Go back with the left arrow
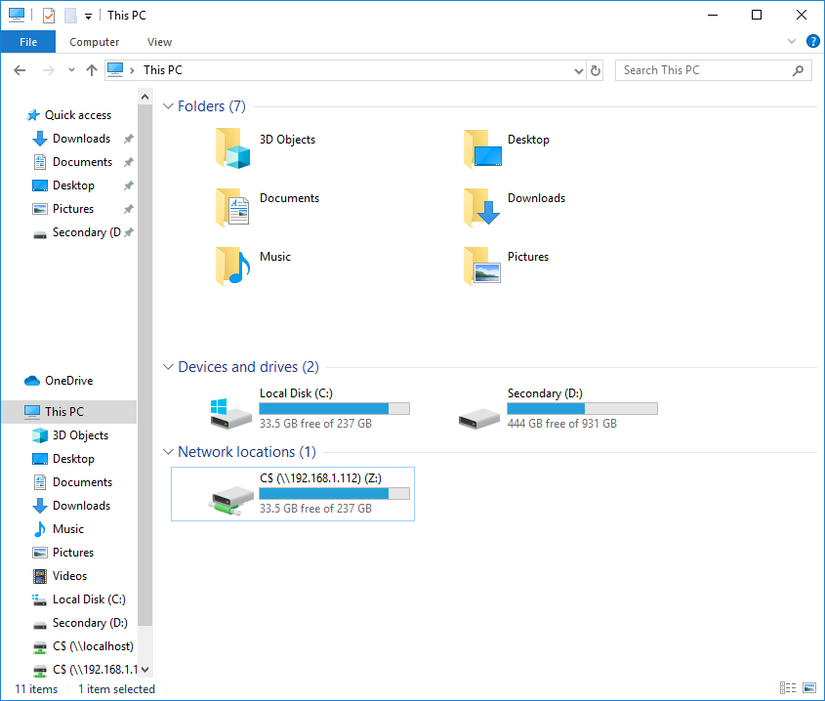This screenshot has height=701, width=825. pyautogui.click(x=20, y=70)
